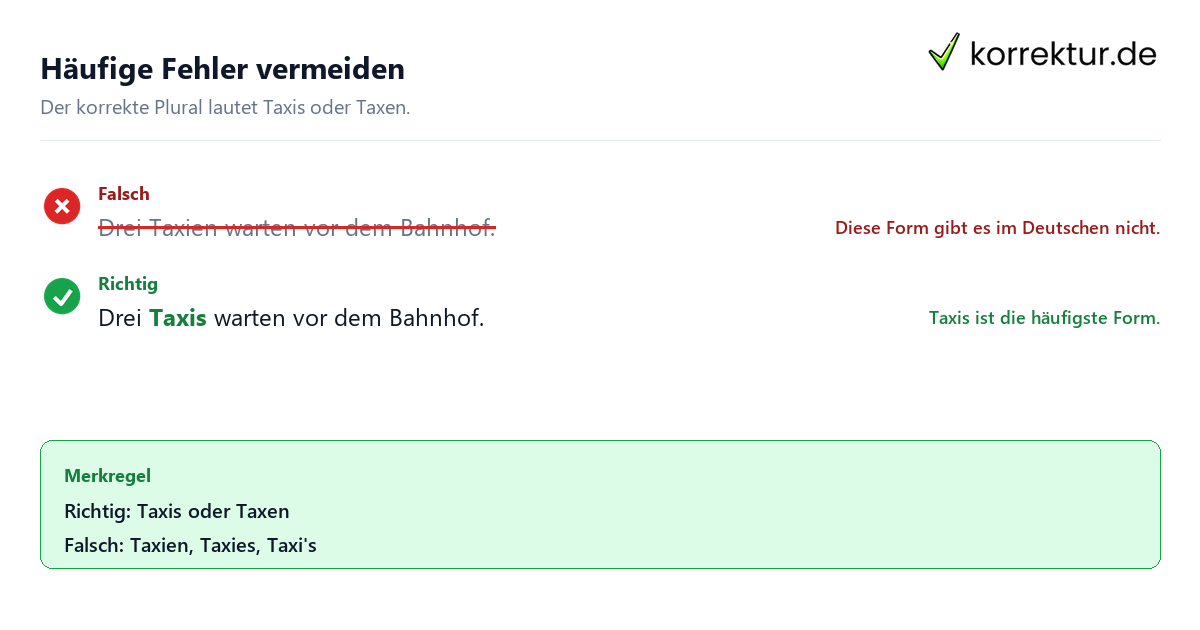Click the subtitle about the correct plural Taxis
The image size is (1200, 630).
[225, 107]
